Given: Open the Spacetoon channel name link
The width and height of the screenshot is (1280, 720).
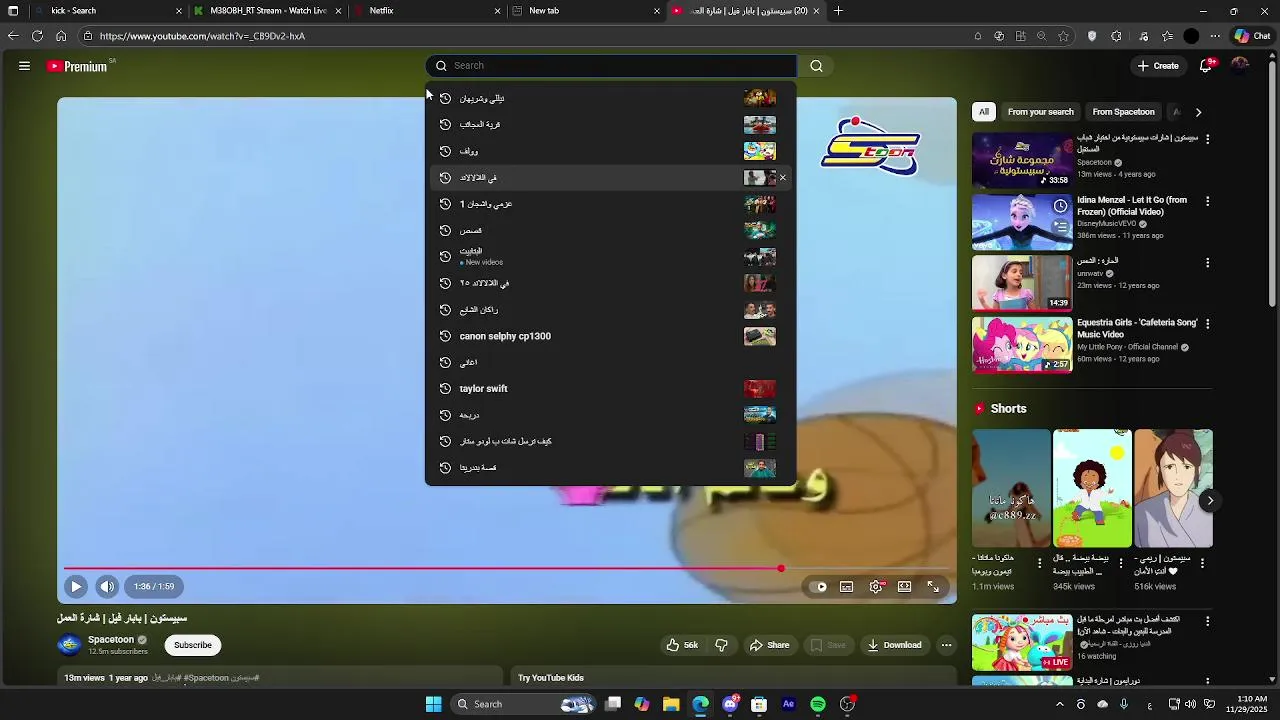Looking at the screenshot, I should click(x=111, y=640).
